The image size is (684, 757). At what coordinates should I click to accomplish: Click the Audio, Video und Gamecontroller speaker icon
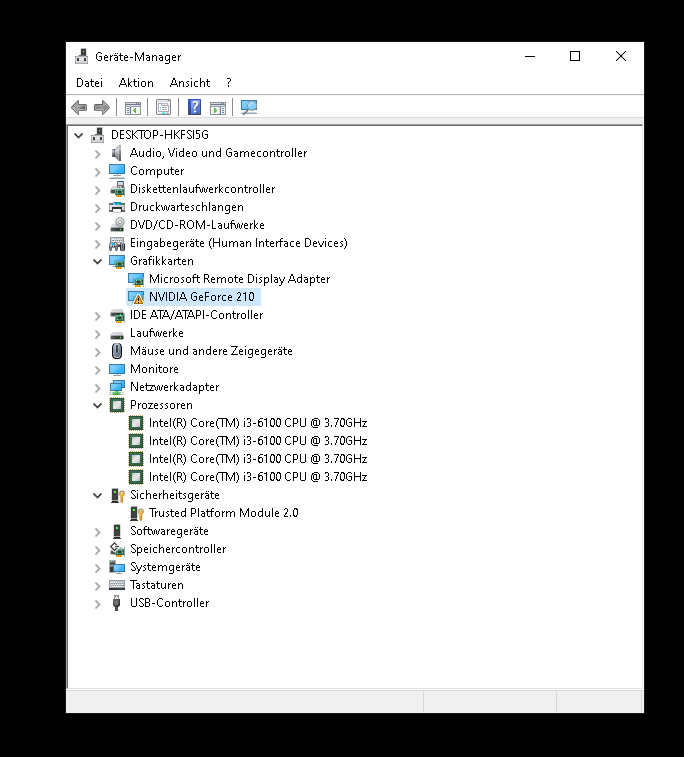coord(117,153)
